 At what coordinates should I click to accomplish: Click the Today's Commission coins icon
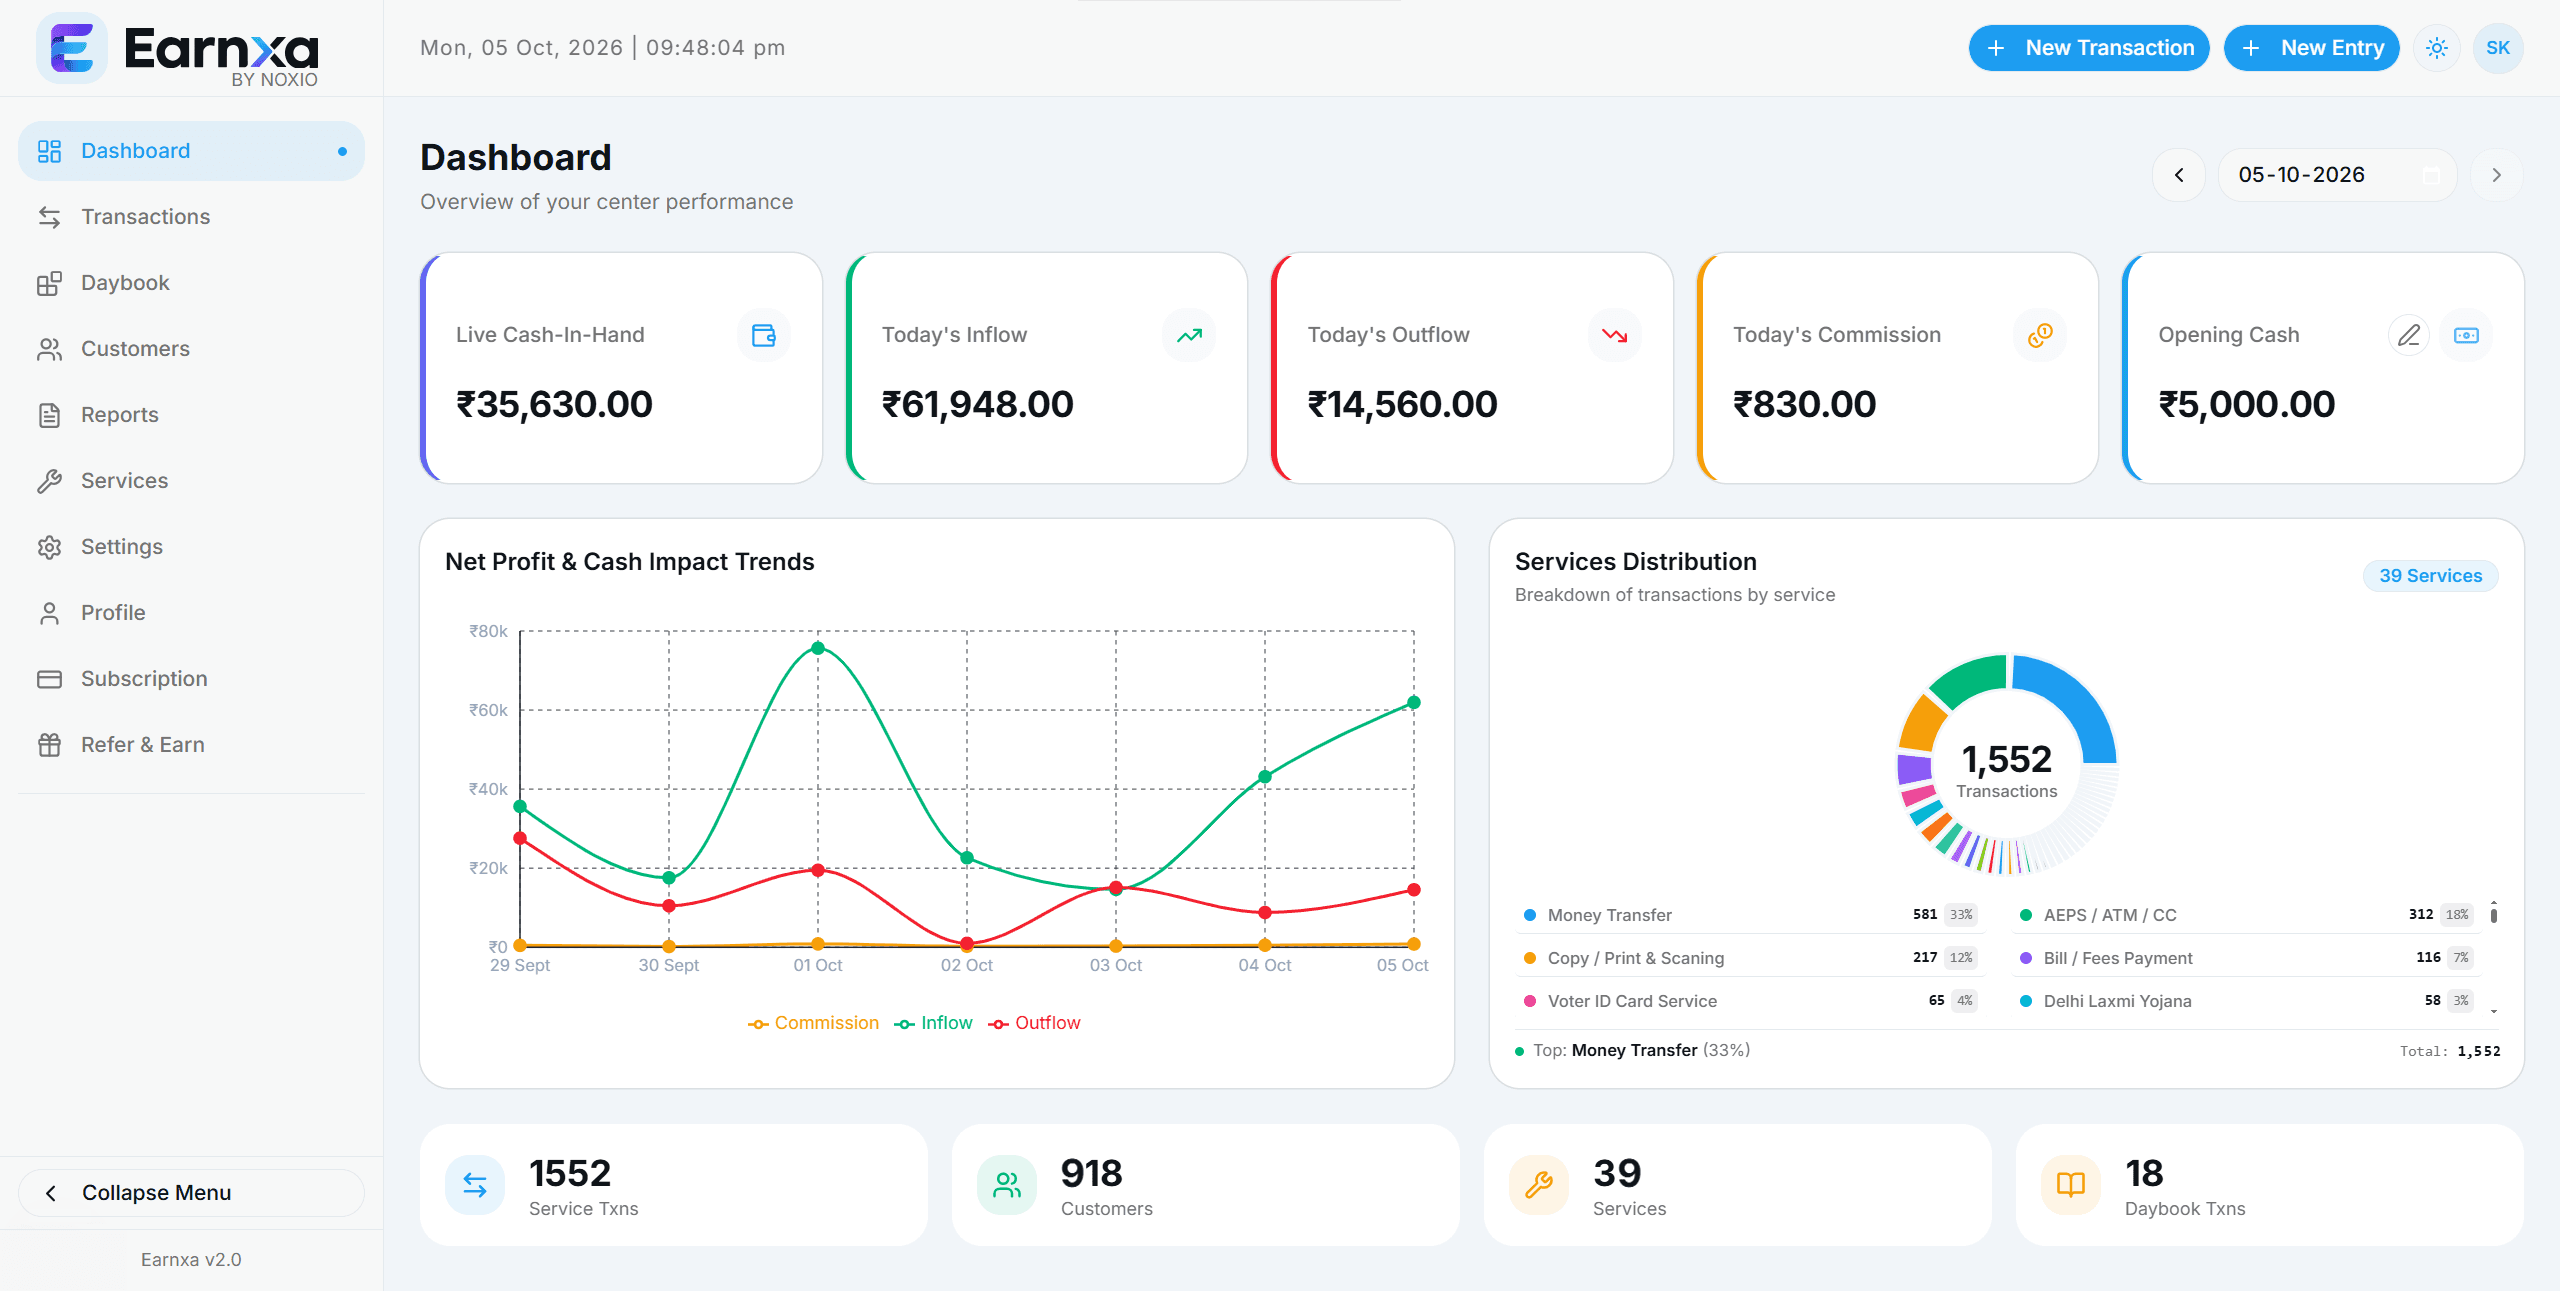(2040, 335)
